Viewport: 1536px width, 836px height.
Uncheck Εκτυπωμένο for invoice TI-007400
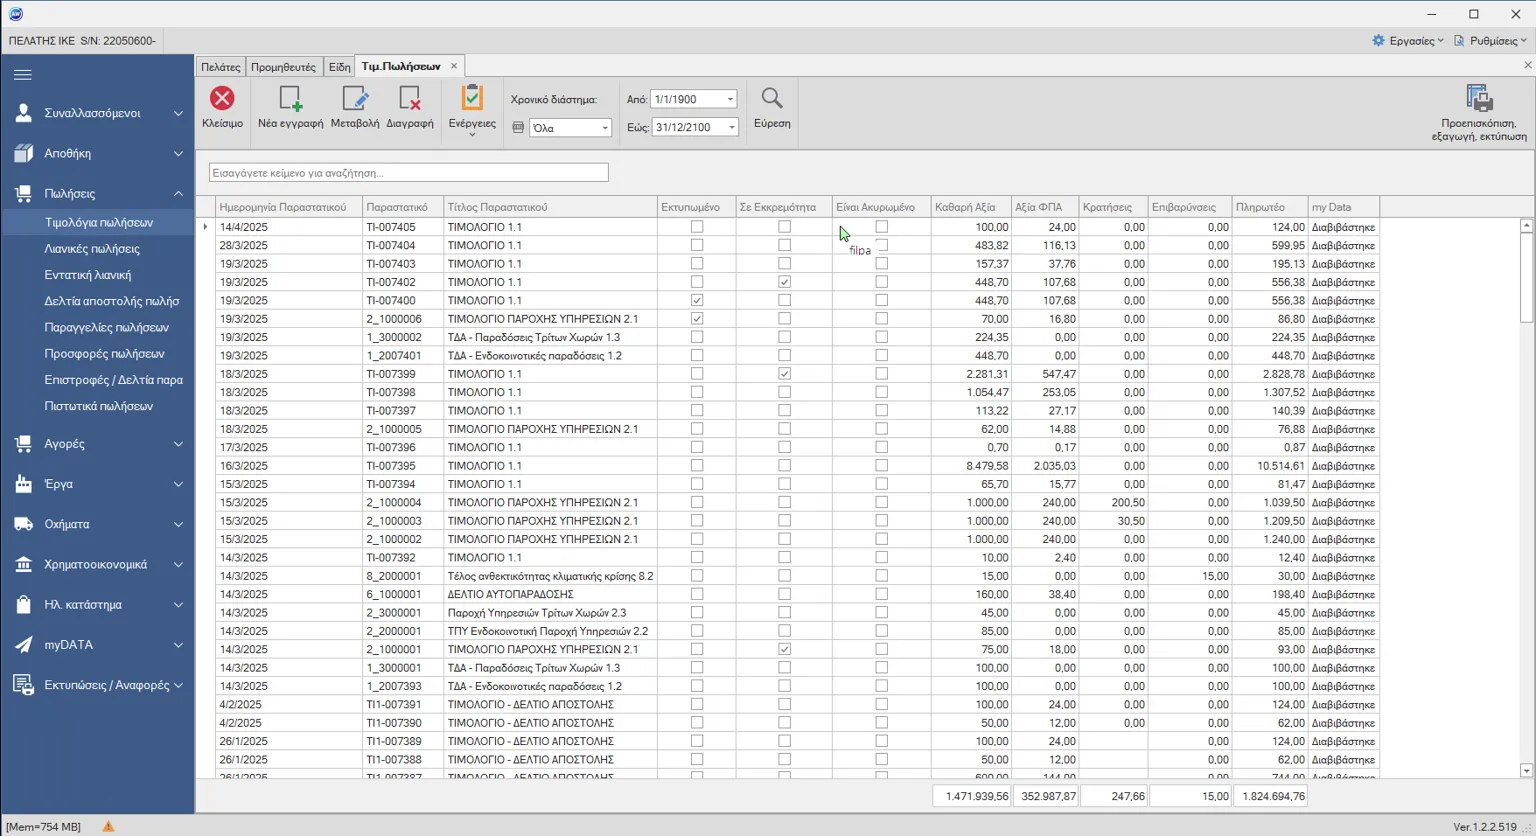(697, 300)
